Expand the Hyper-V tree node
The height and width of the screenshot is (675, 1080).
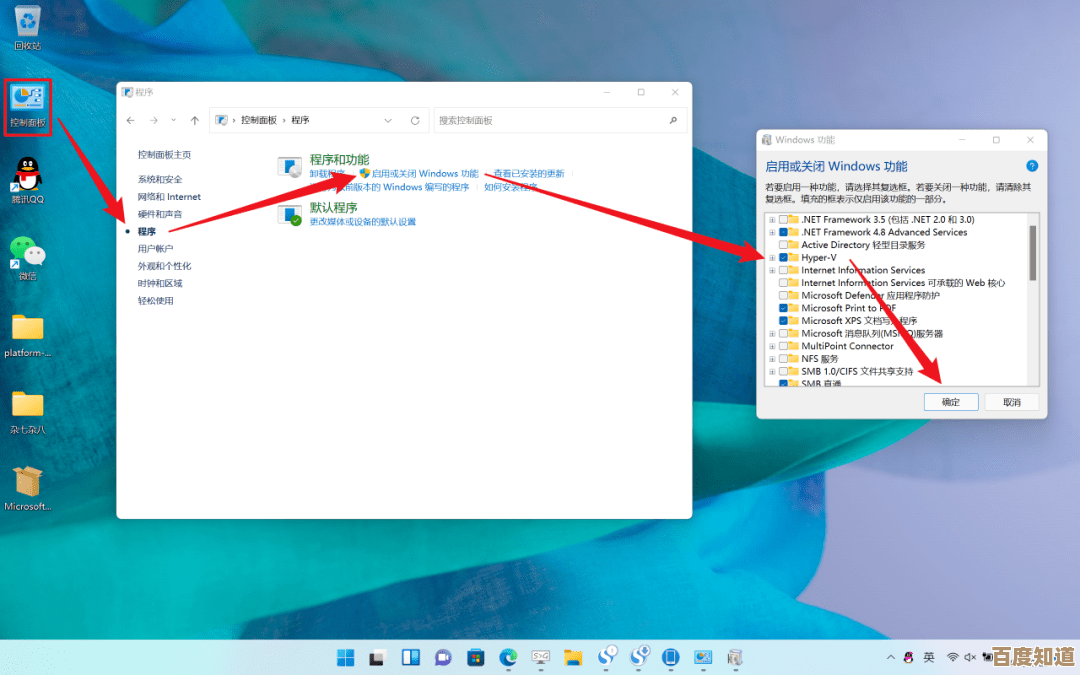pyautogui.click(x=774, y=257)
